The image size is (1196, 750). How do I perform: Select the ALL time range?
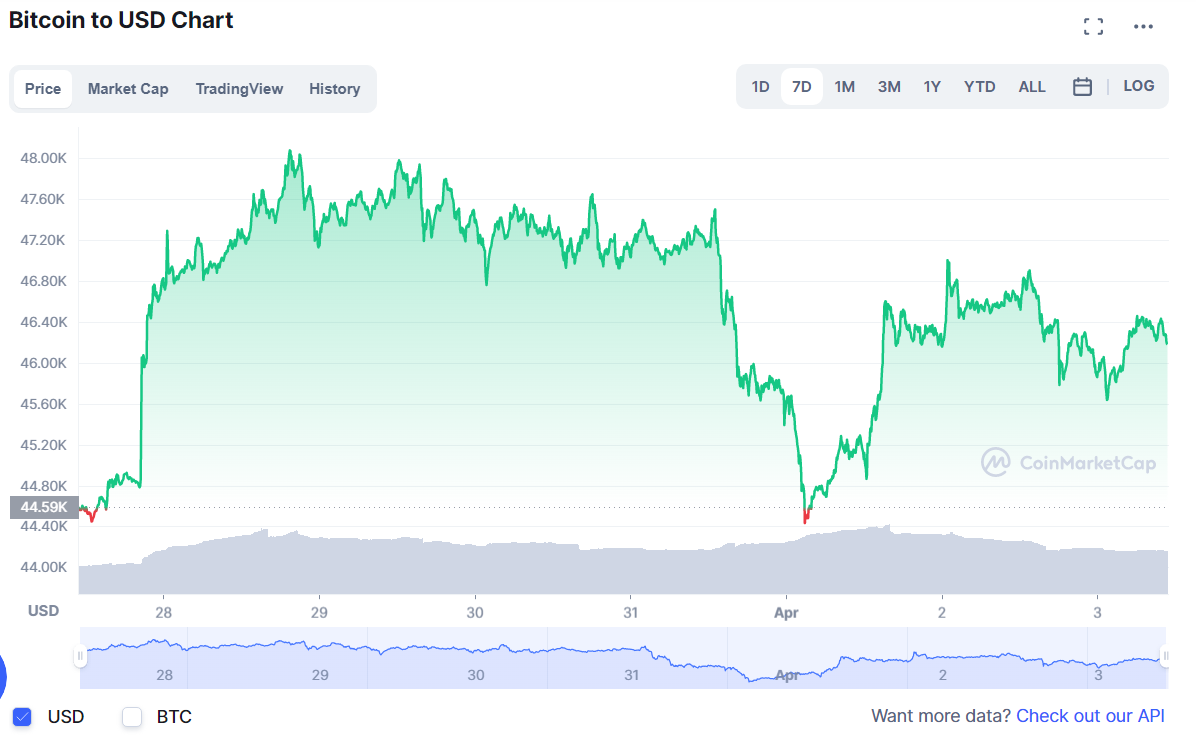click(1031, 87)
